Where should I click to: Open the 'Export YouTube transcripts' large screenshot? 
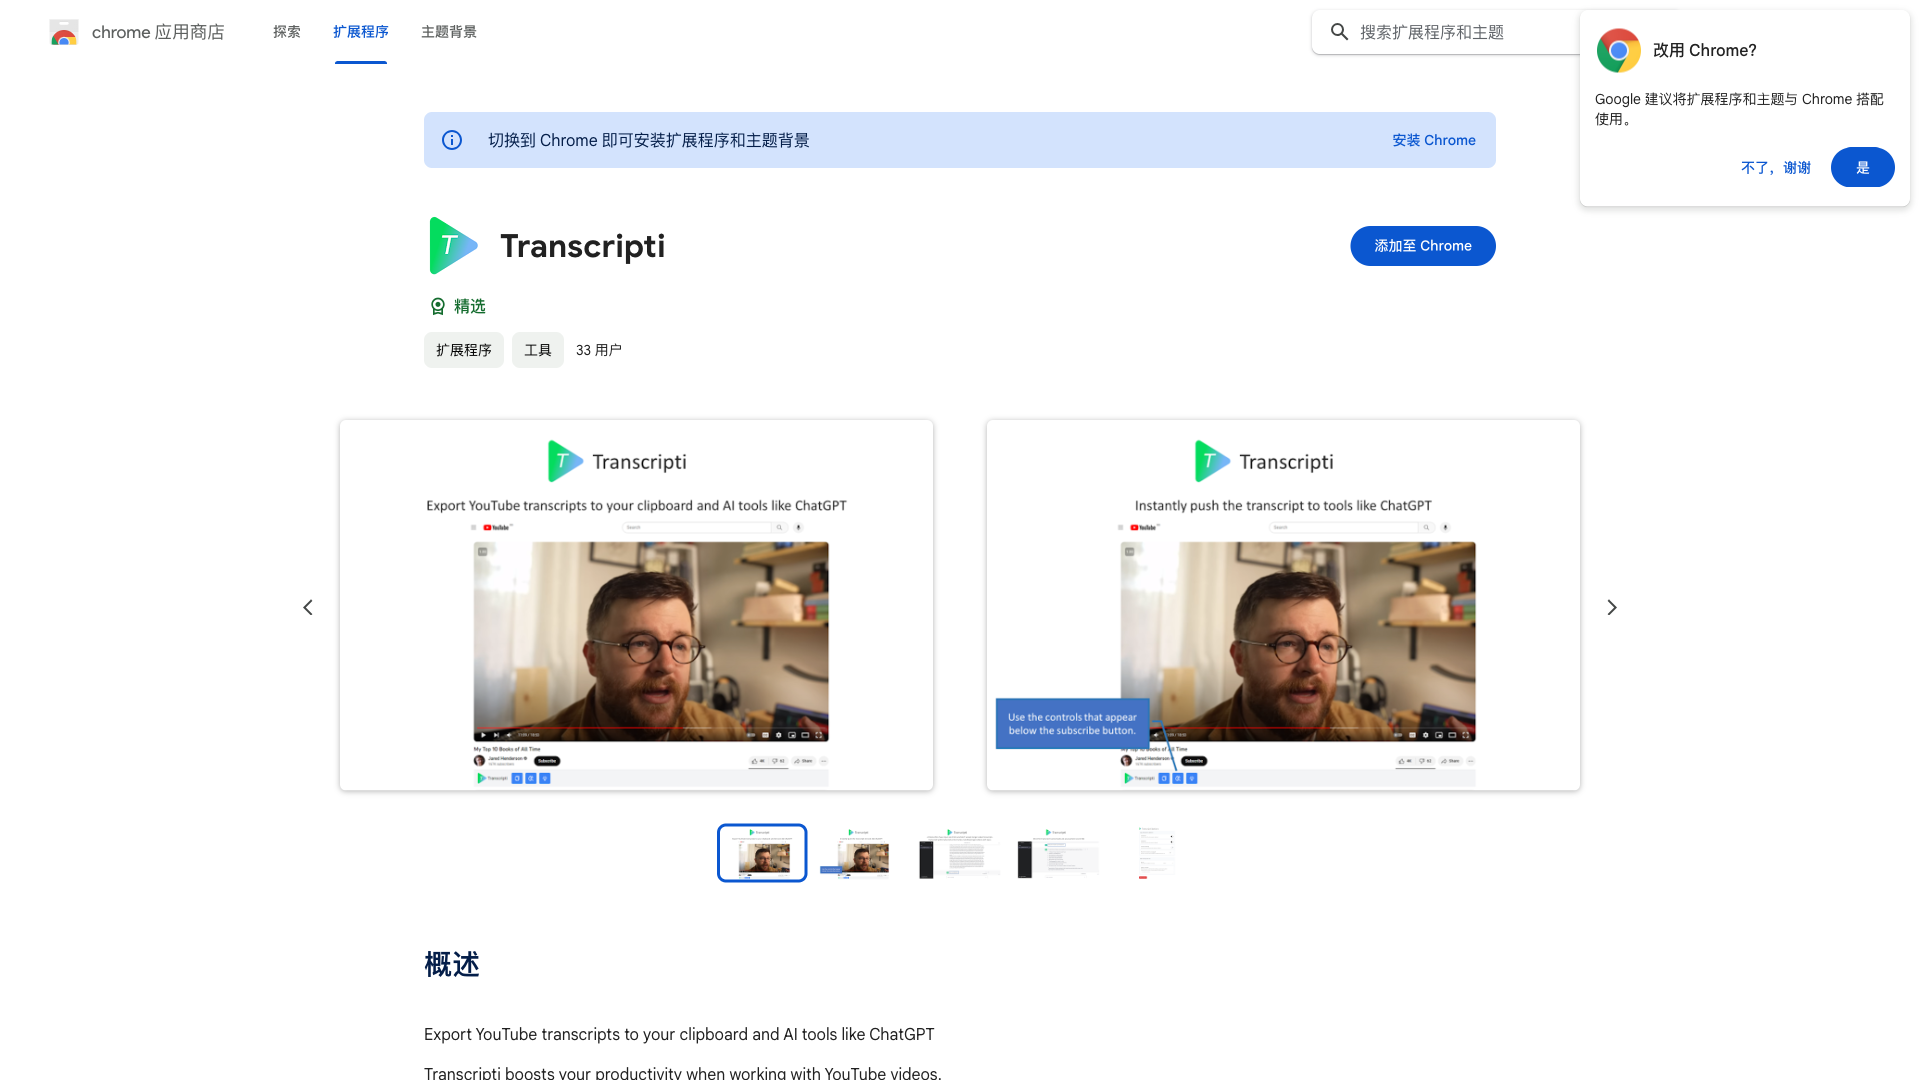coord(636,605)
